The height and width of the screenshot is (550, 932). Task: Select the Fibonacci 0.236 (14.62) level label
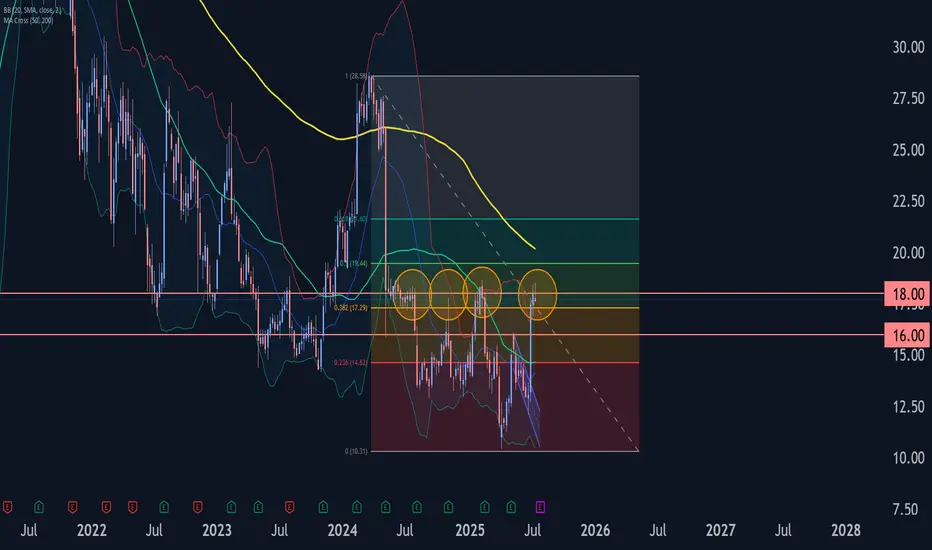(x=351, y=363)
